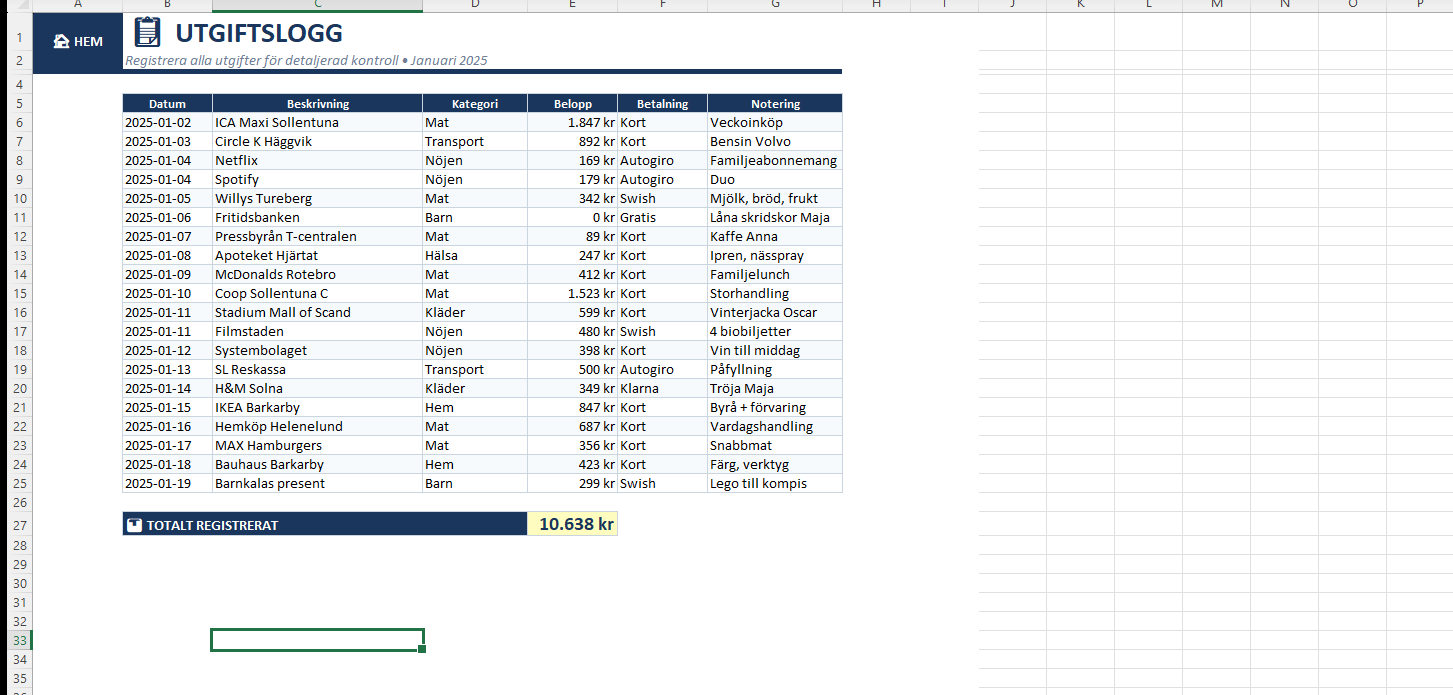
Task: Select the UTGIFTSLOGG title text
Action: 258,33
